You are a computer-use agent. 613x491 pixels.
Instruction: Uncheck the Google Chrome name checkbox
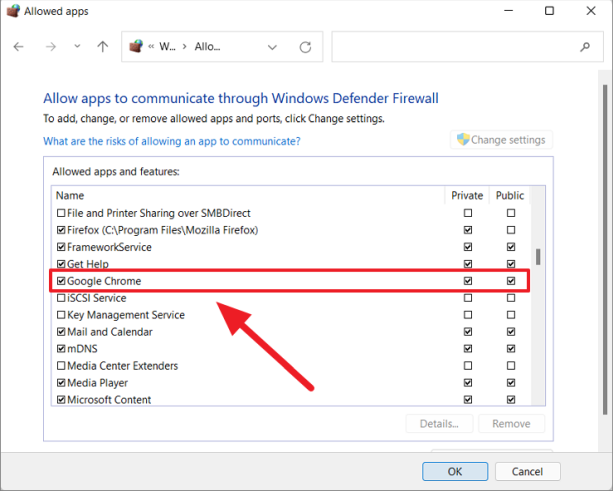(x=61, y=281)
